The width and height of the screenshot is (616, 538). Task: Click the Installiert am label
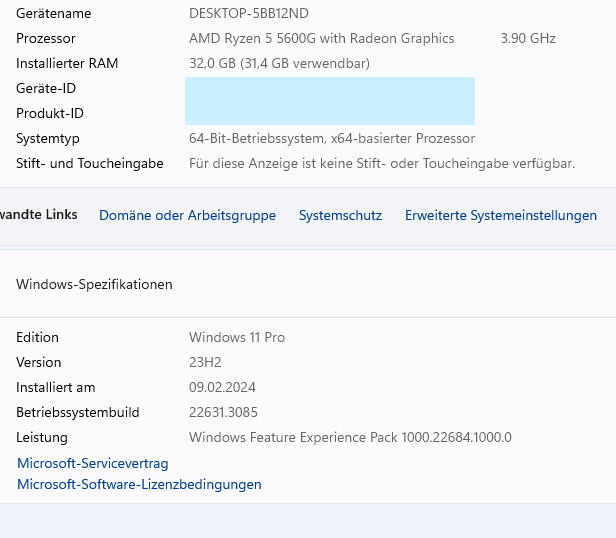55,387
